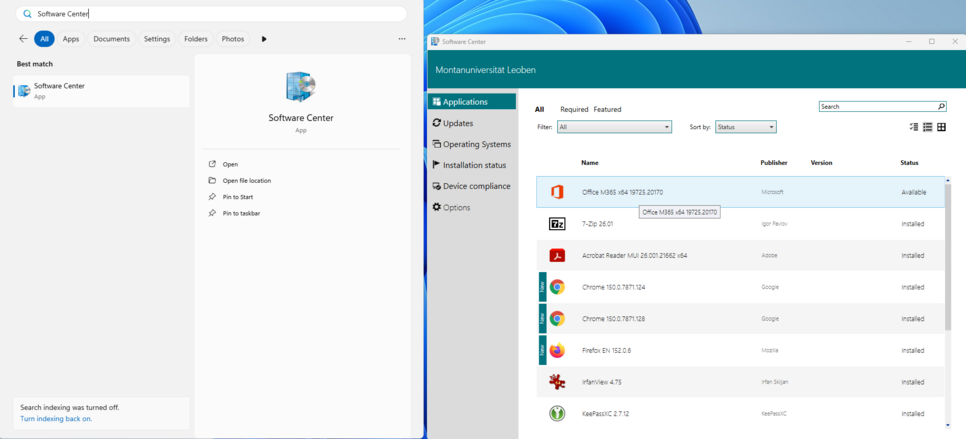Click the Windows search magnifier icon
The image size is (966, 439).
(27, 14)
